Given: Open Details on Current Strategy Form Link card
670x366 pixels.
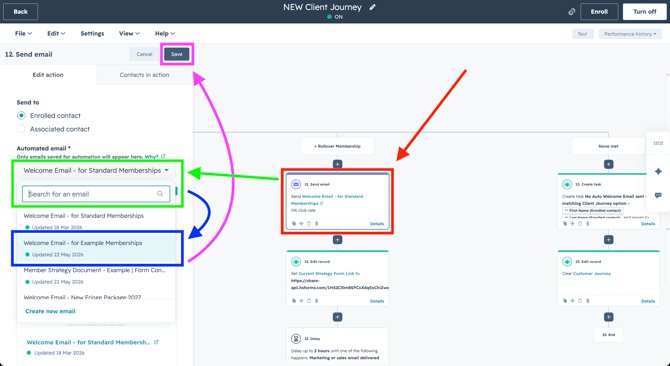Looking at the screenshot, I should coord(377,301).
